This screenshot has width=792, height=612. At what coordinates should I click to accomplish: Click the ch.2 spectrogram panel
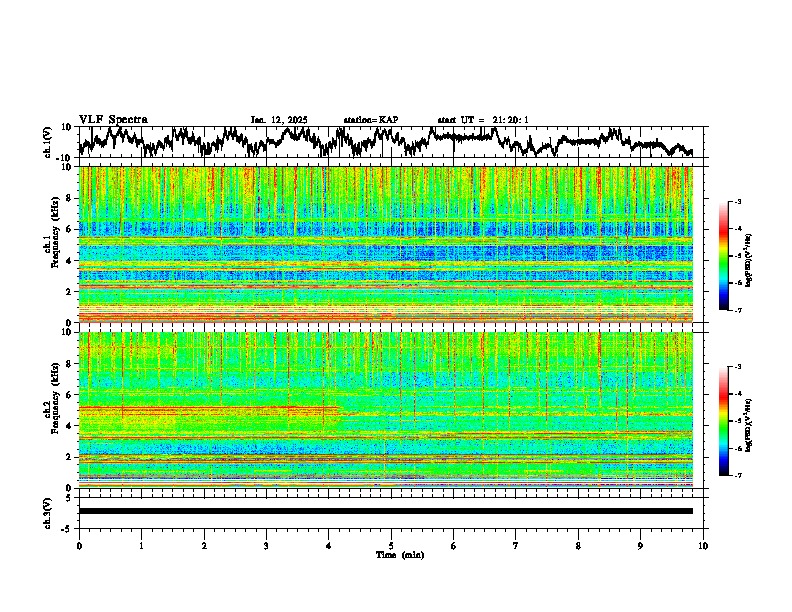(x=386, y=410)
